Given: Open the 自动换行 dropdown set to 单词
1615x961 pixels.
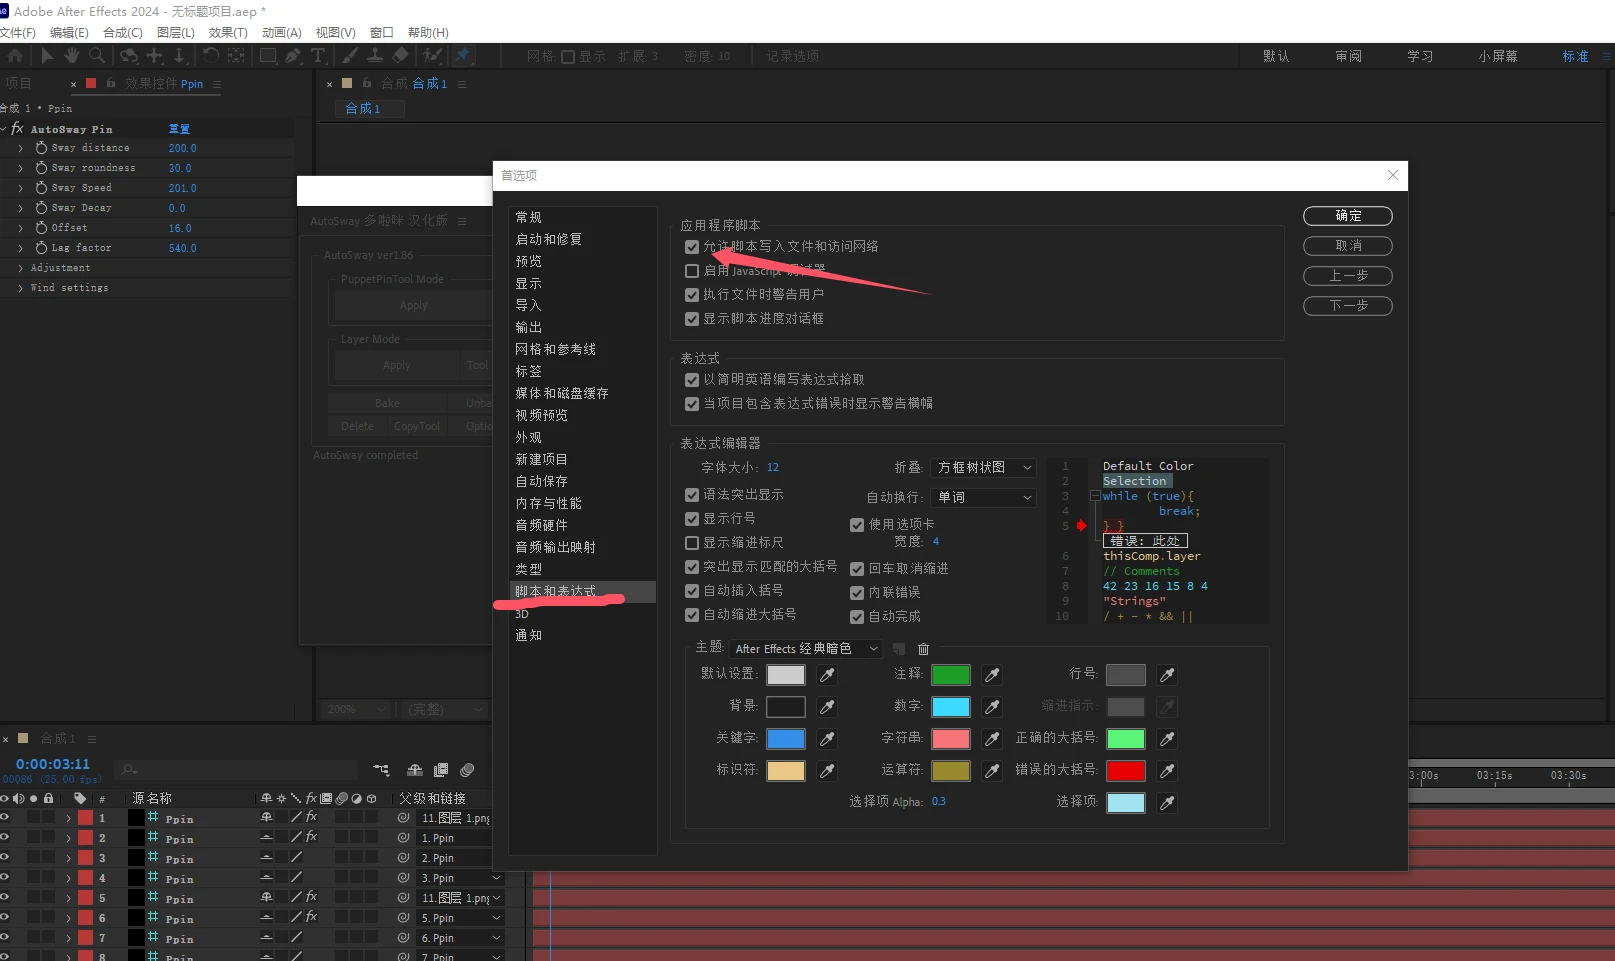Looking at the screenshot, I should pos(983,498).
